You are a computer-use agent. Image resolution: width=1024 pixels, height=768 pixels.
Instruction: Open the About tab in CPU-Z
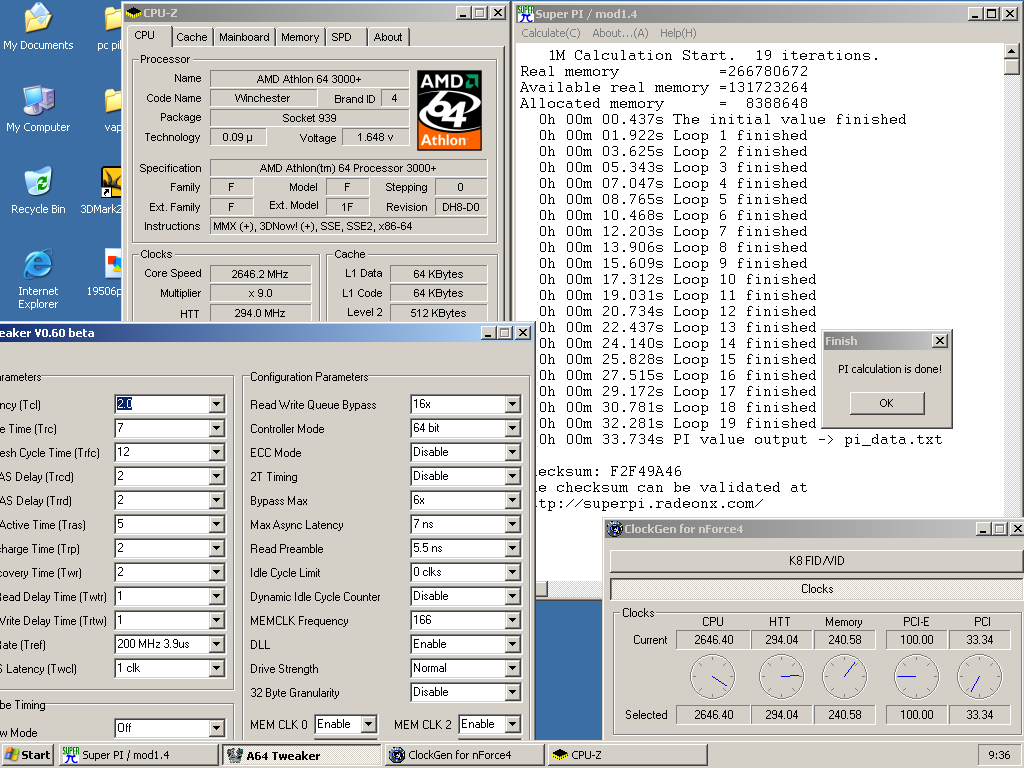coord(387,37)
